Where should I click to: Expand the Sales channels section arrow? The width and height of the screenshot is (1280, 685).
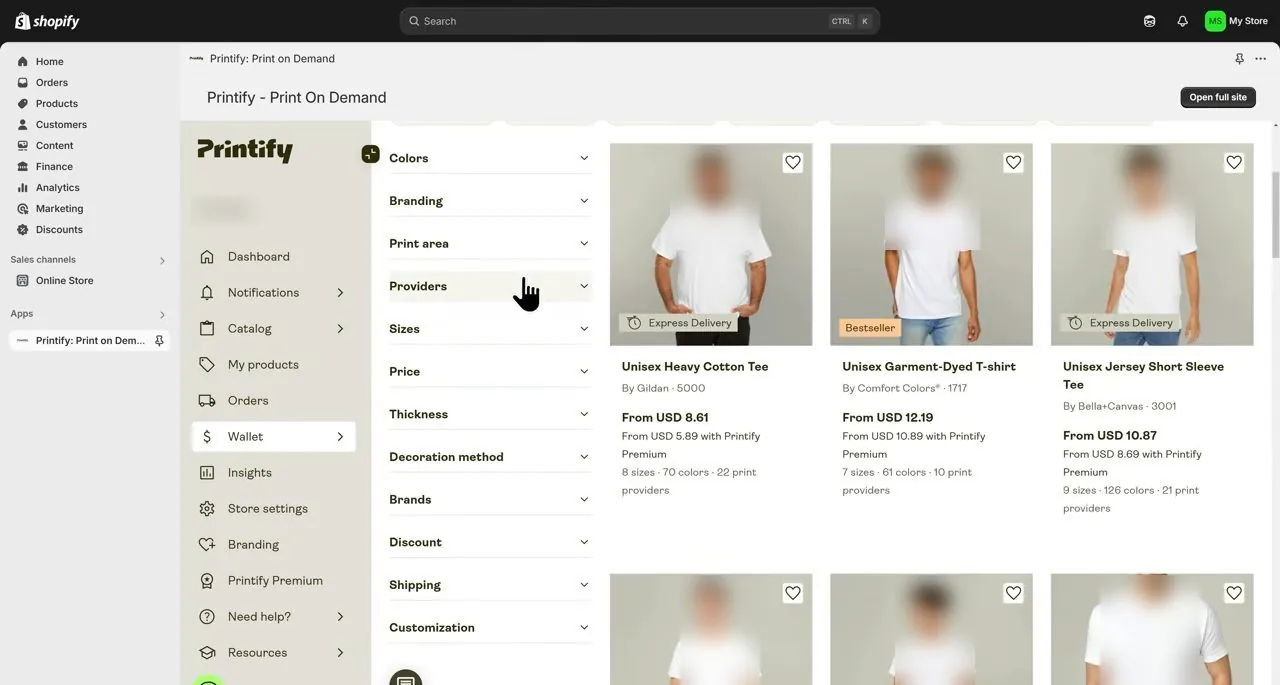pyautogui.click(x=162, y=260)
